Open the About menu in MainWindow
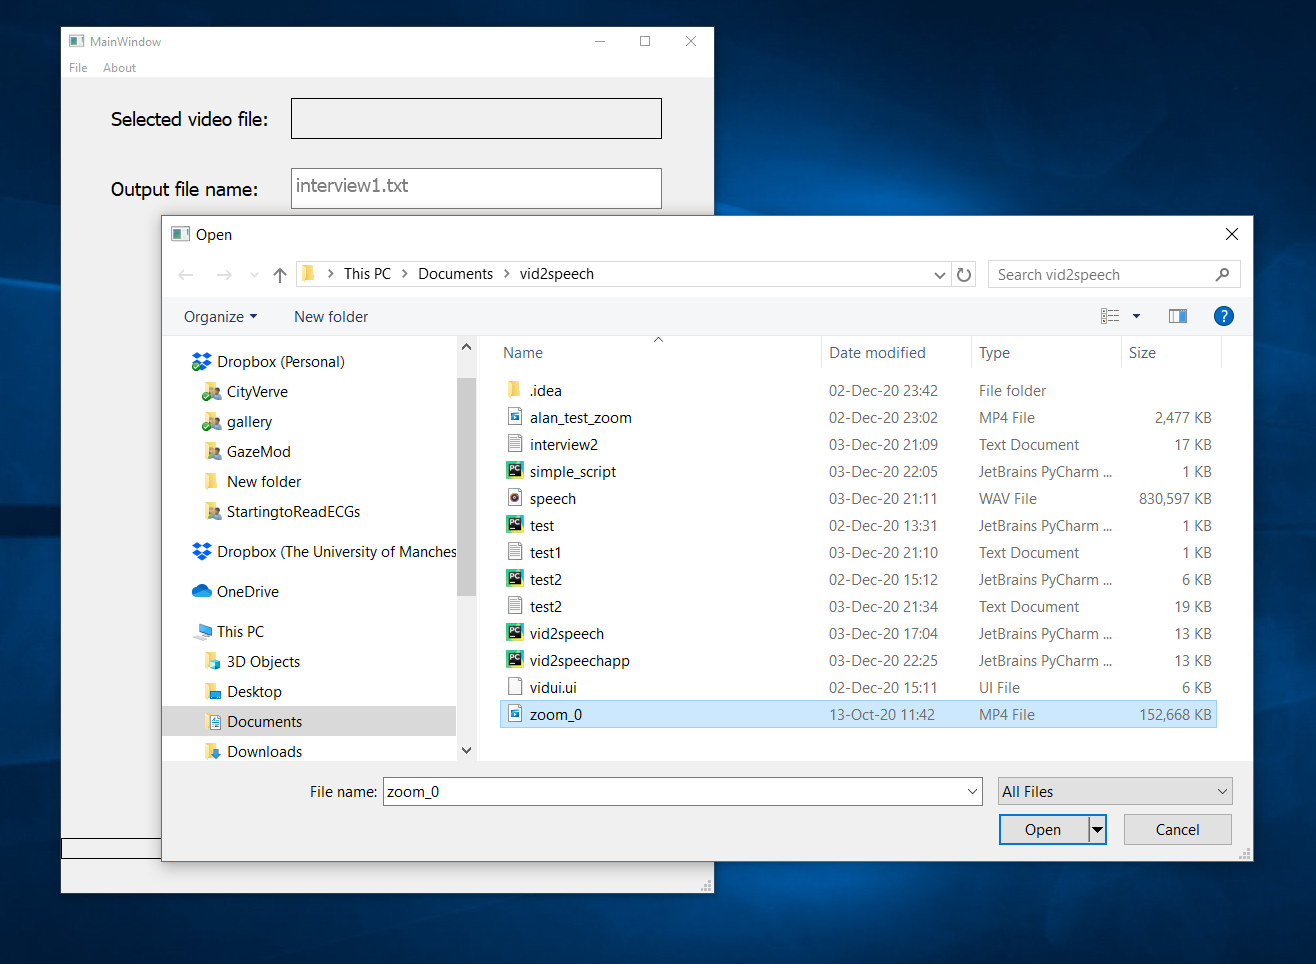 (119, 68)
